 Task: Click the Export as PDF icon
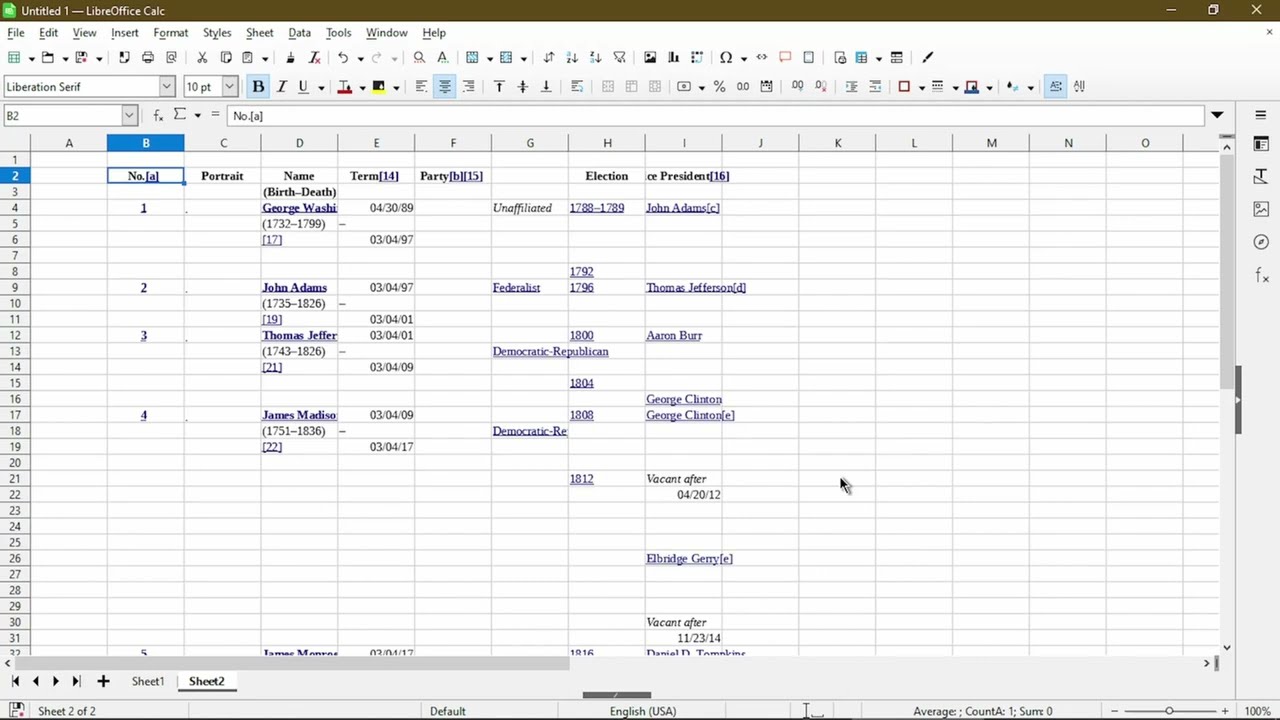tap(124, 57)
